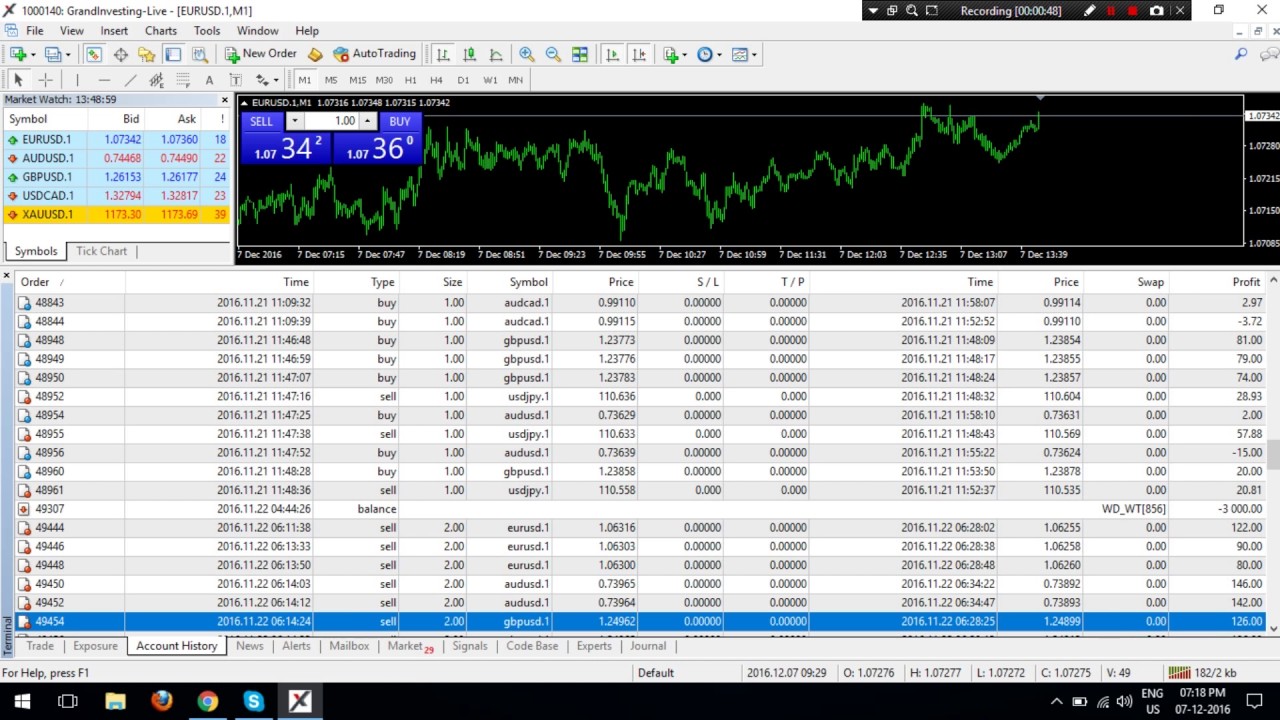Select the equidistant channel tool
The image size is (1280, 720).
pos(156,80)
